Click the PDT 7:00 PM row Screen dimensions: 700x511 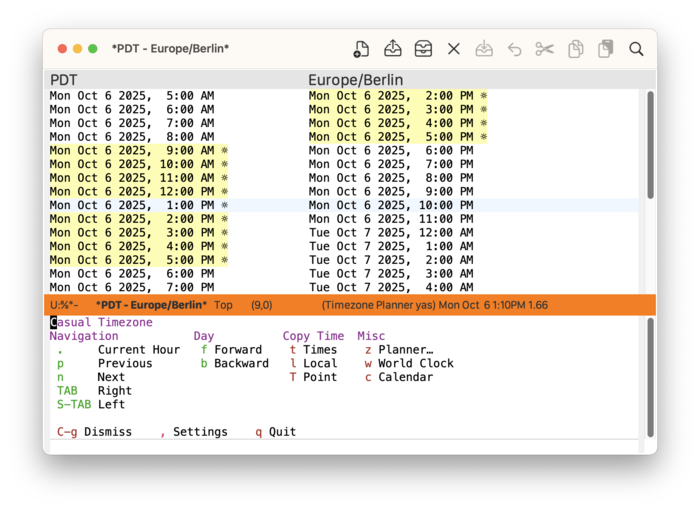pos(132,287)
